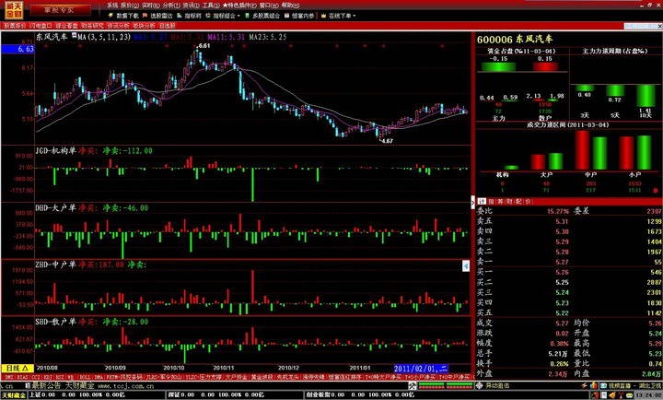Open the 分析 menu
This screenshot has height=400, width=663.
coord(167,5)
